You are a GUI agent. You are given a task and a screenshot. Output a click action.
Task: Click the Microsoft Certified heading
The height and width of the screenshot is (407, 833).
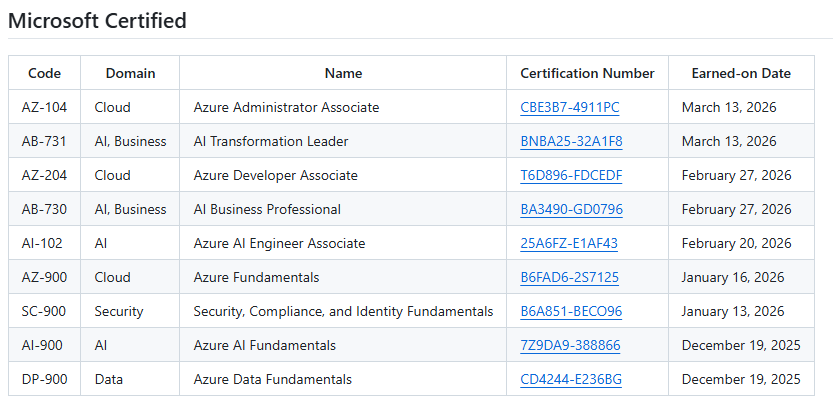(97, 21)
